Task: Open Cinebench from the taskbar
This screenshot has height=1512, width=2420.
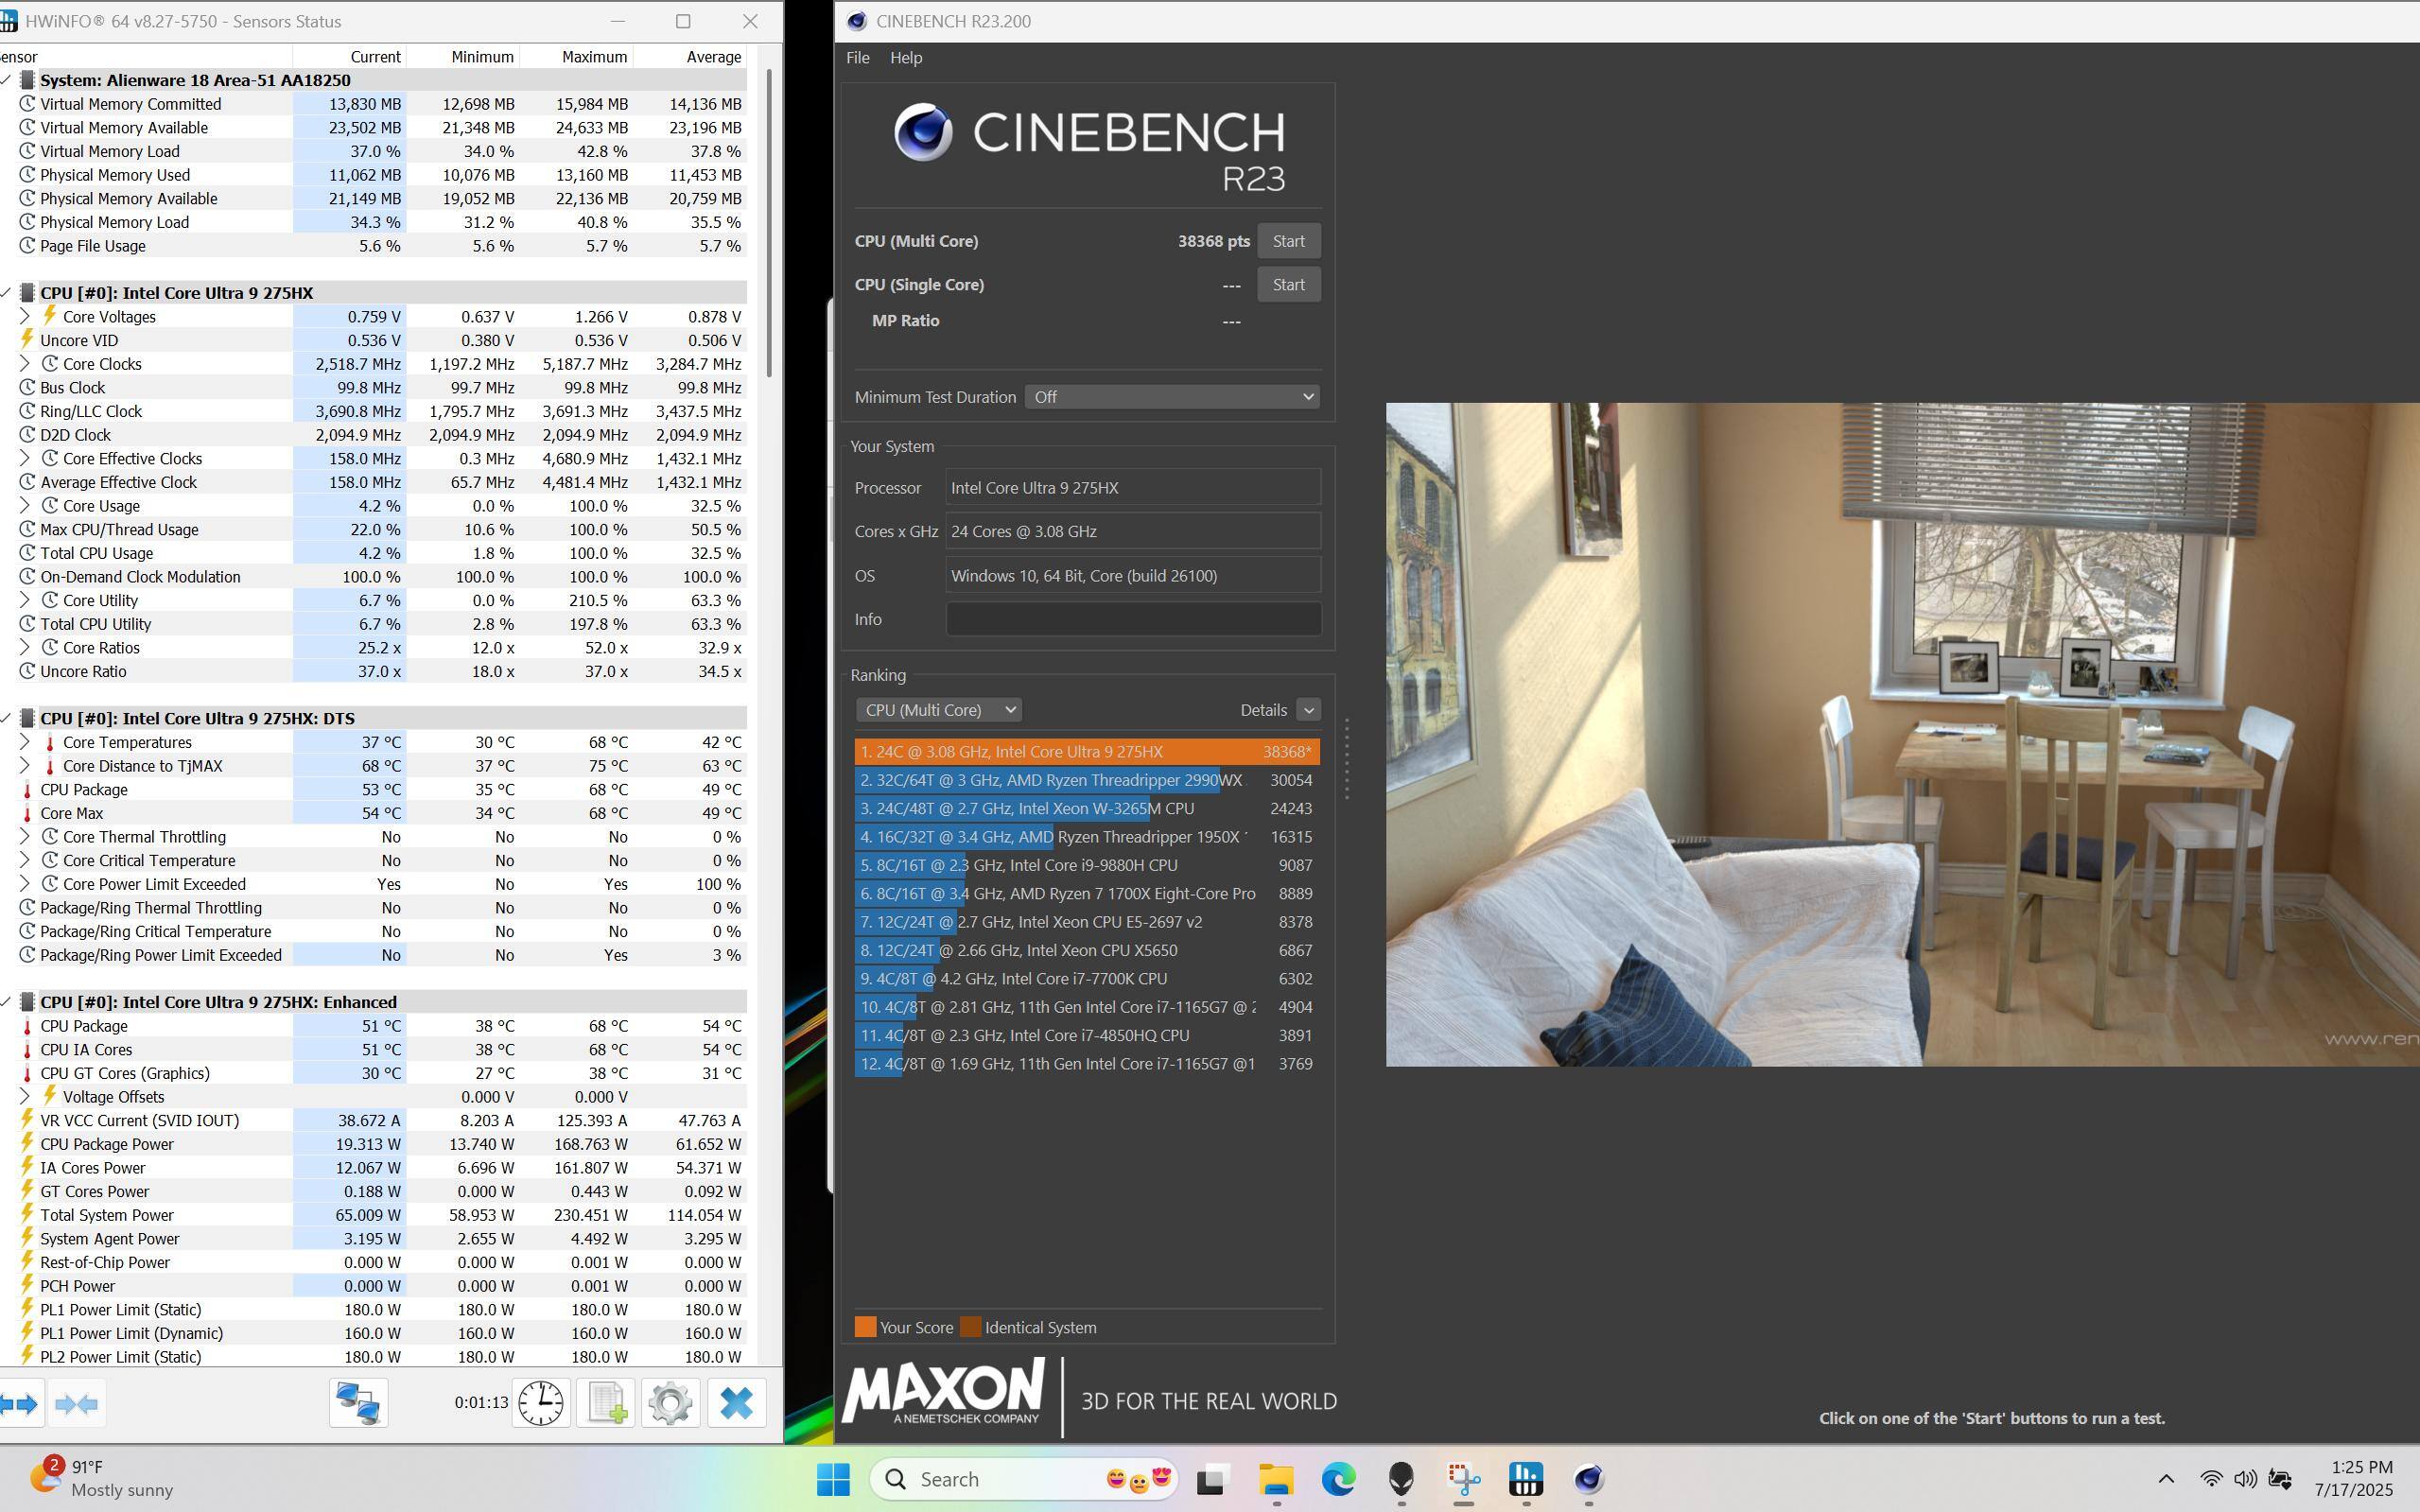Action: [x=1588, y=1479]
